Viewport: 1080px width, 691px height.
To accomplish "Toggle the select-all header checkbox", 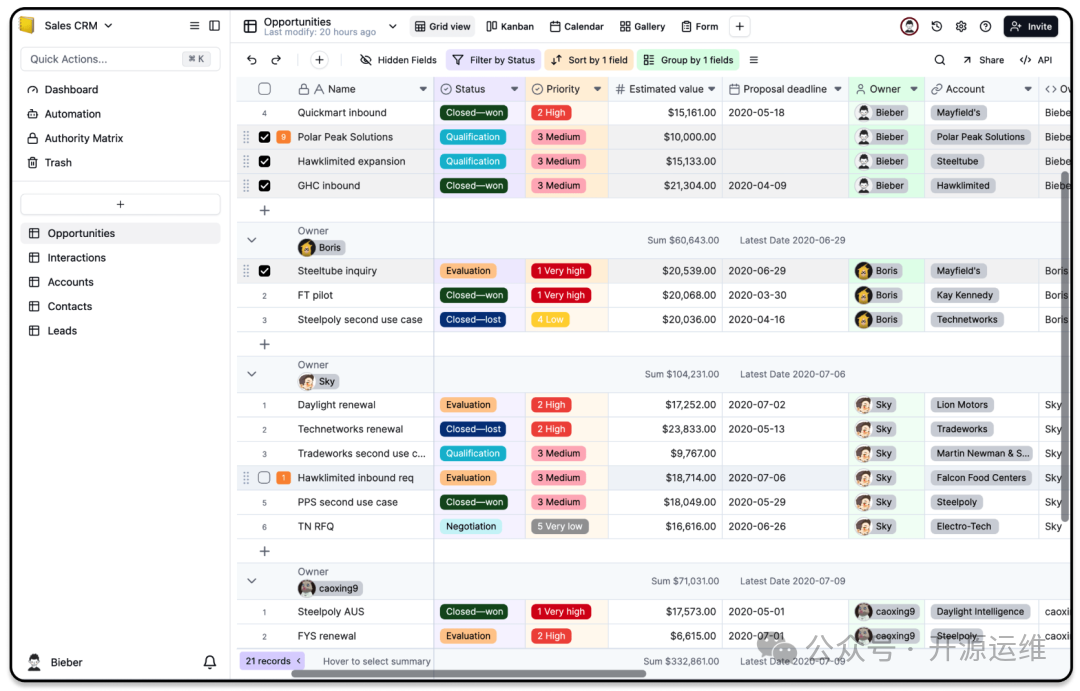I will point(264,89).
